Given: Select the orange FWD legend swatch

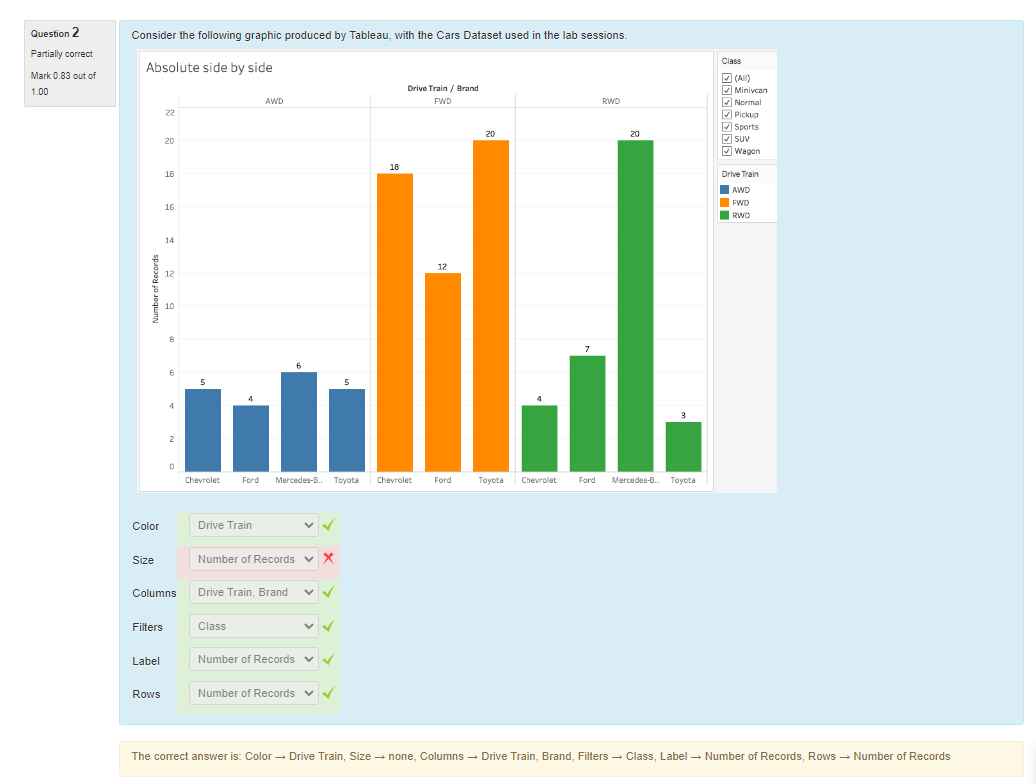Looking at the screenshot, I should coord(725,202).
